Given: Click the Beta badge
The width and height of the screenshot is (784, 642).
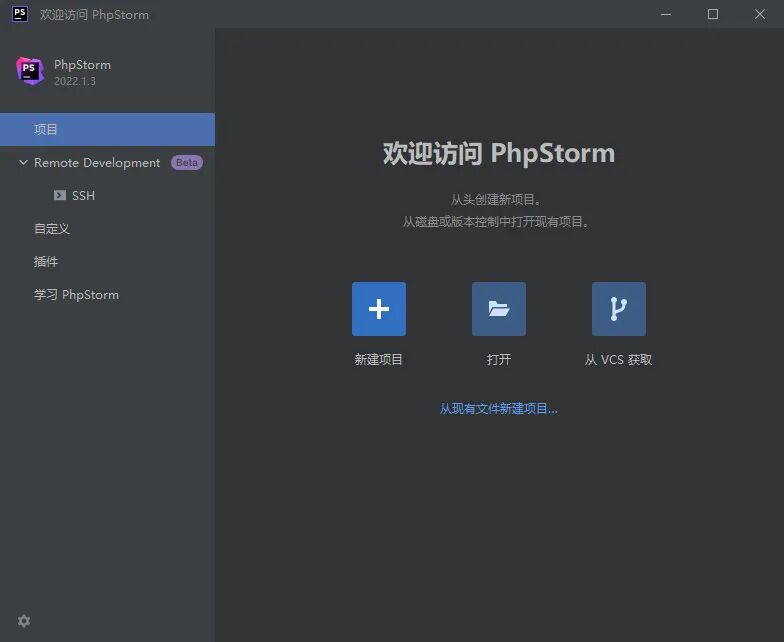Looking at the screenshot, I should pyautogui.click(x=187, y=162).
